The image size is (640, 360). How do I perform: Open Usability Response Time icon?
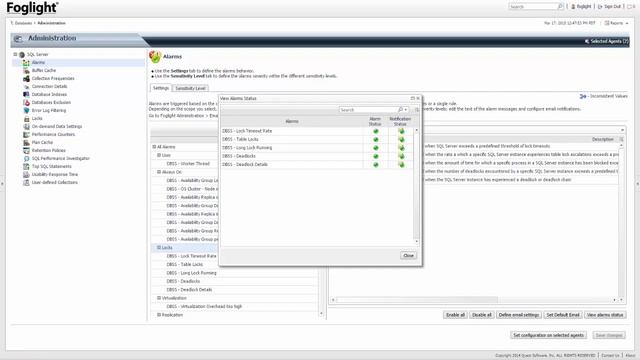pyautogui.click(x=26, y=174)
